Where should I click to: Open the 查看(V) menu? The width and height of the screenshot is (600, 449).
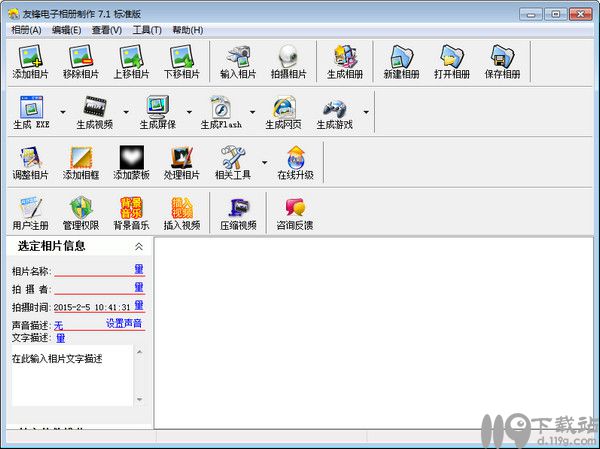coord(107,30)
